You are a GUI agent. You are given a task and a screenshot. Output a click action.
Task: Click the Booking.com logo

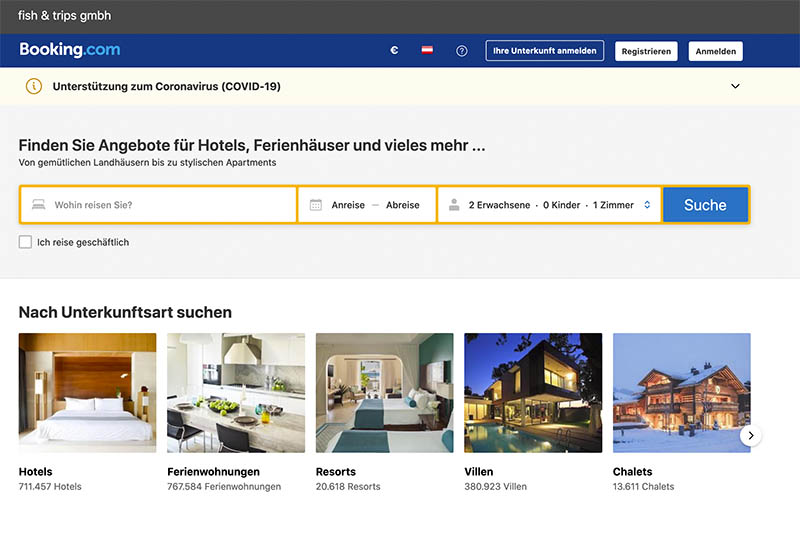pos(70,50)
